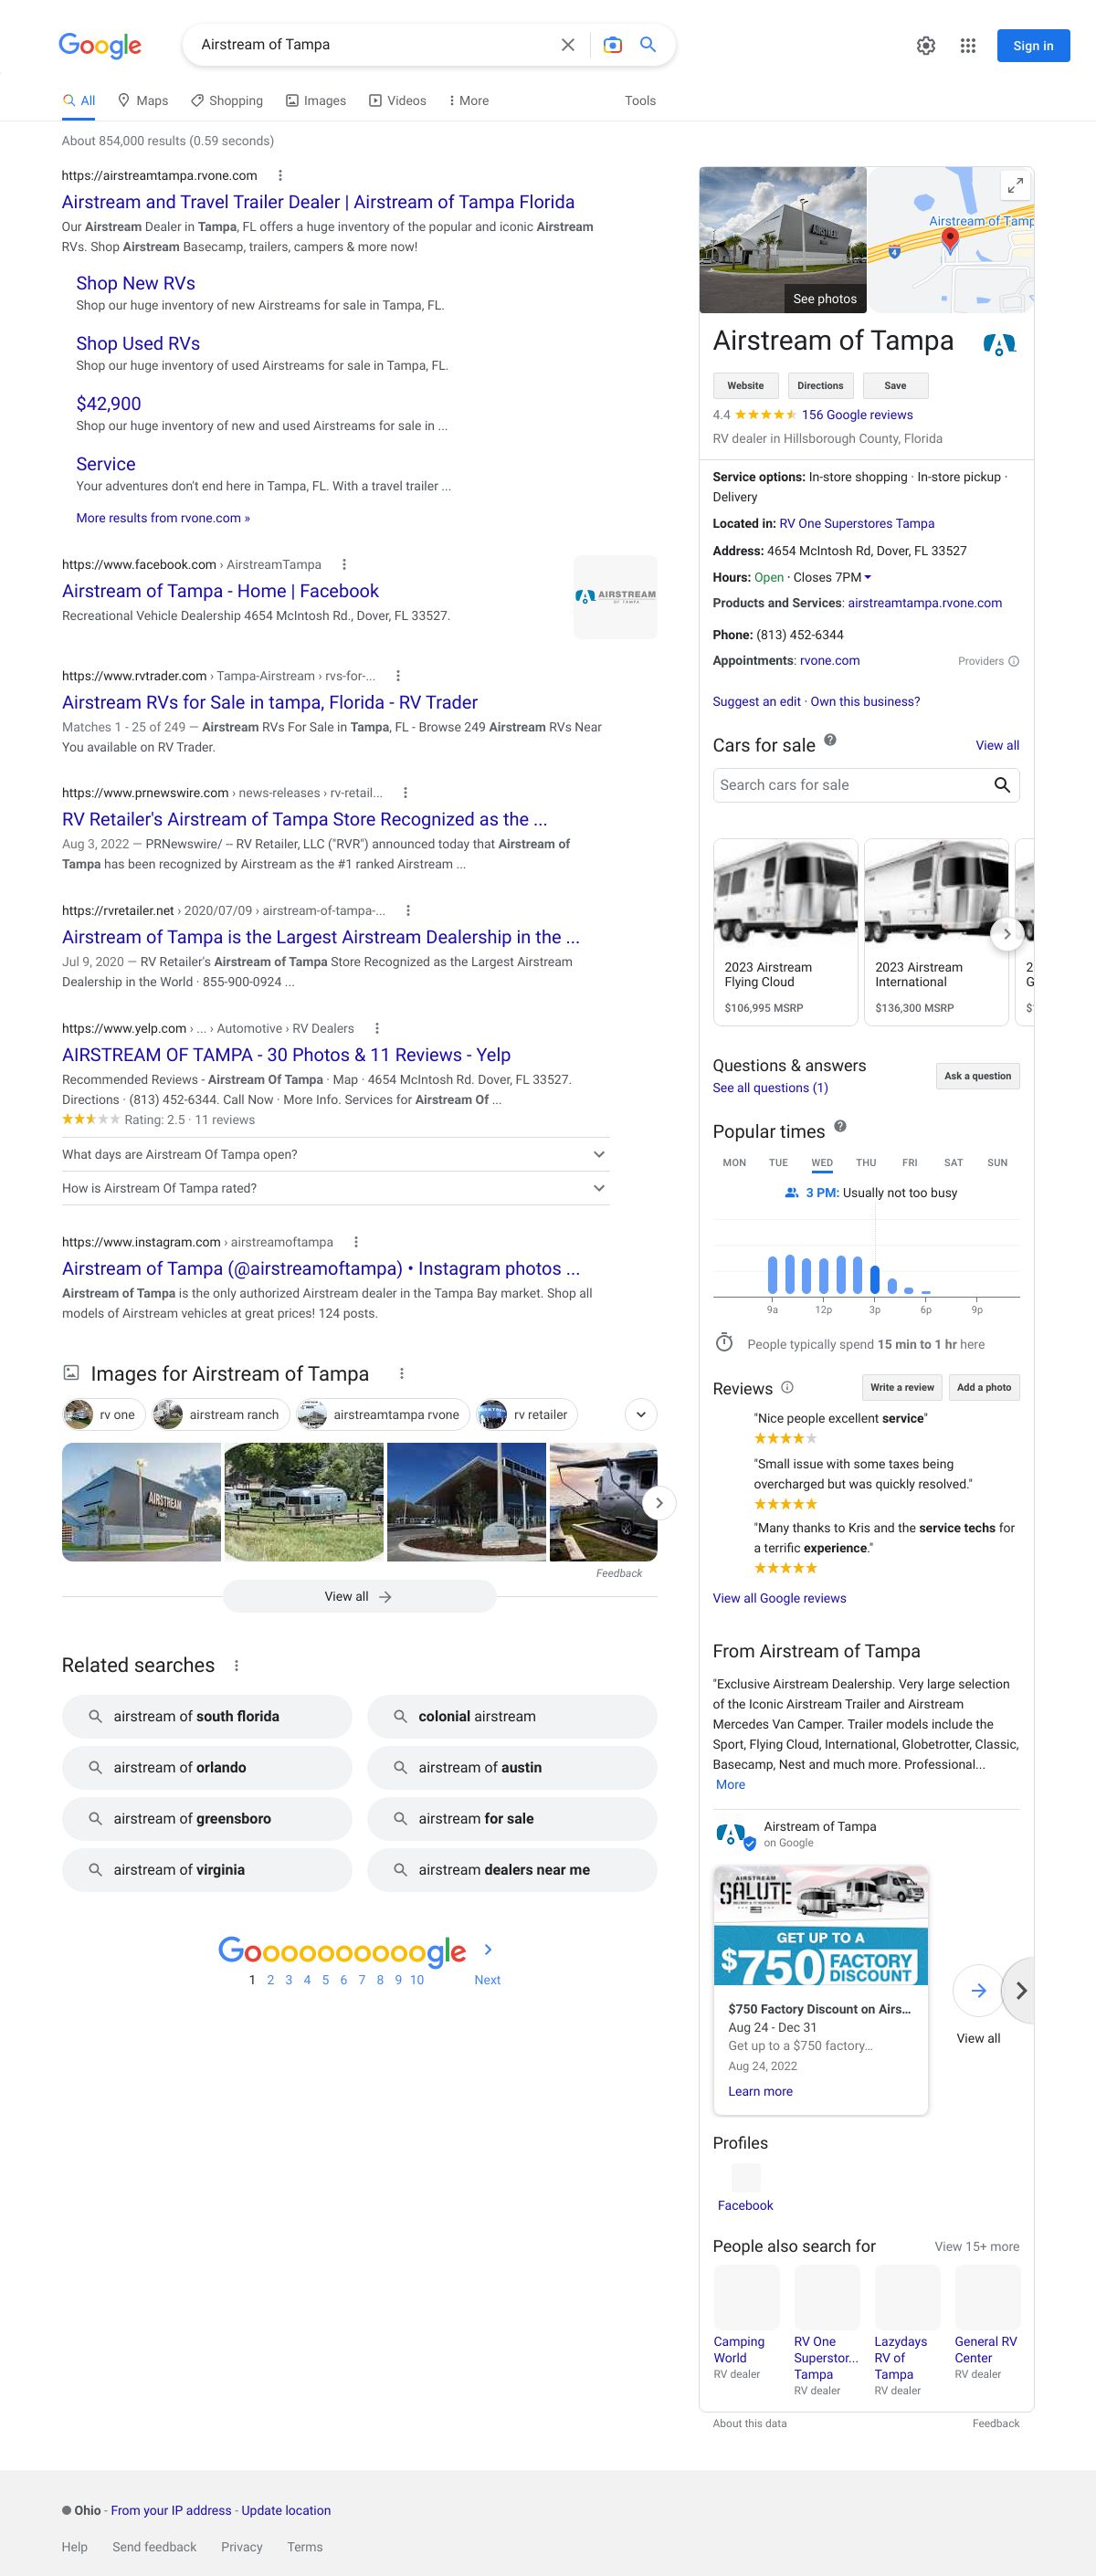The image size is (1096, 2576).
Task: Select 'rv one' image filter chip
Action: 104,1414
